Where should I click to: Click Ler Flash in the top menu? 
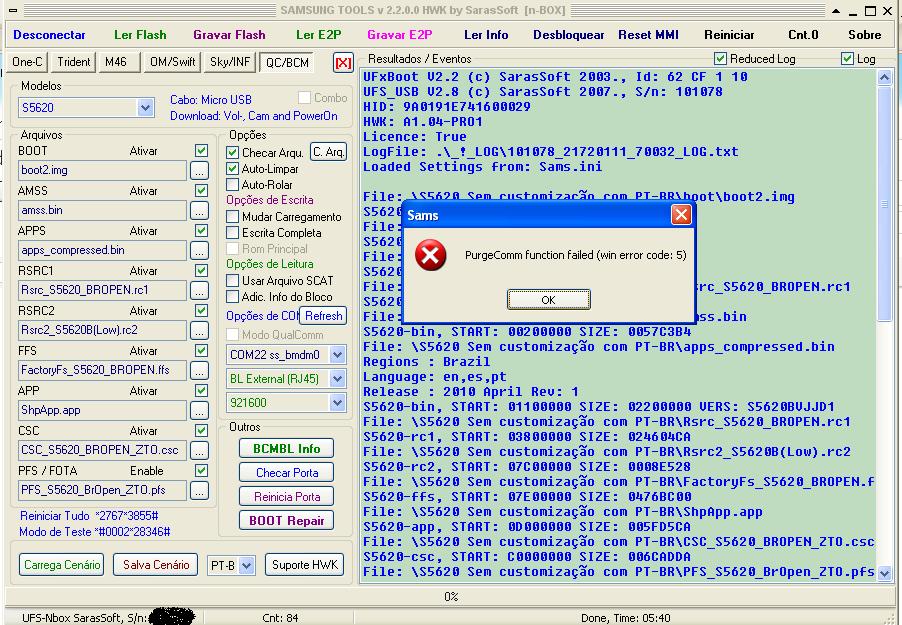(x=140, y=35)
